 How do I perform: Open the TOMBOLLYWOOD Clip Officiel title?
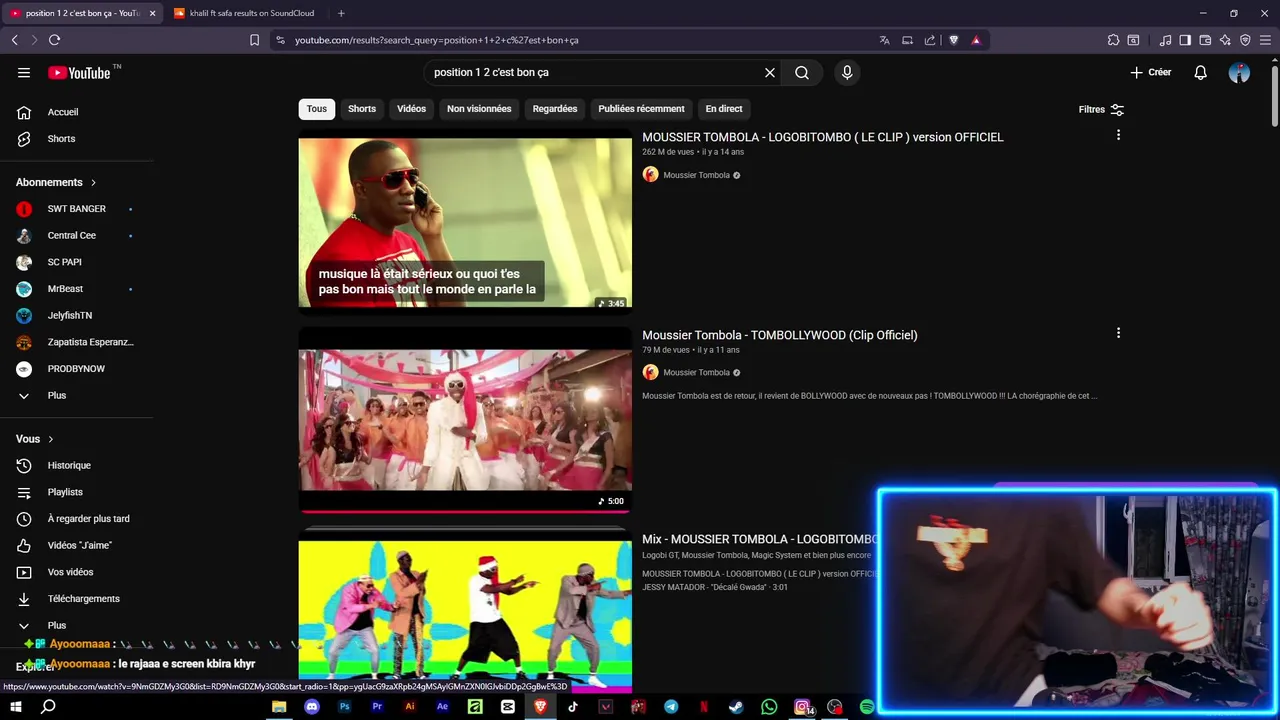pyautogui.click(x=779, y=335)
